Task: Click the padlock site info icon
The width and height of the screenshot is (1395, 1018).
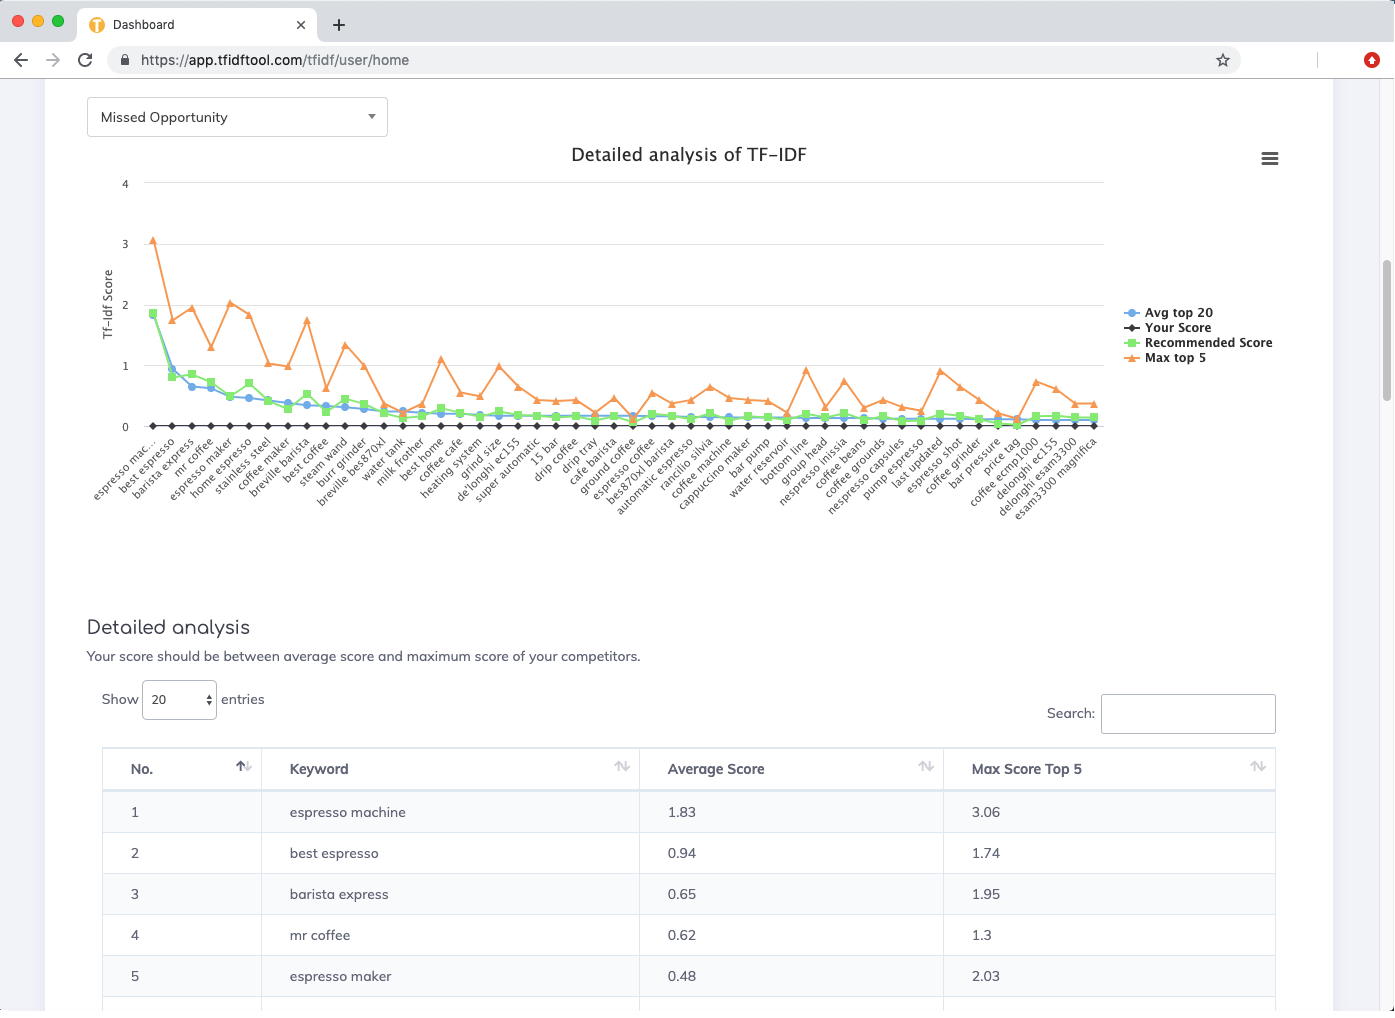Action: click(x=124, y=60)
